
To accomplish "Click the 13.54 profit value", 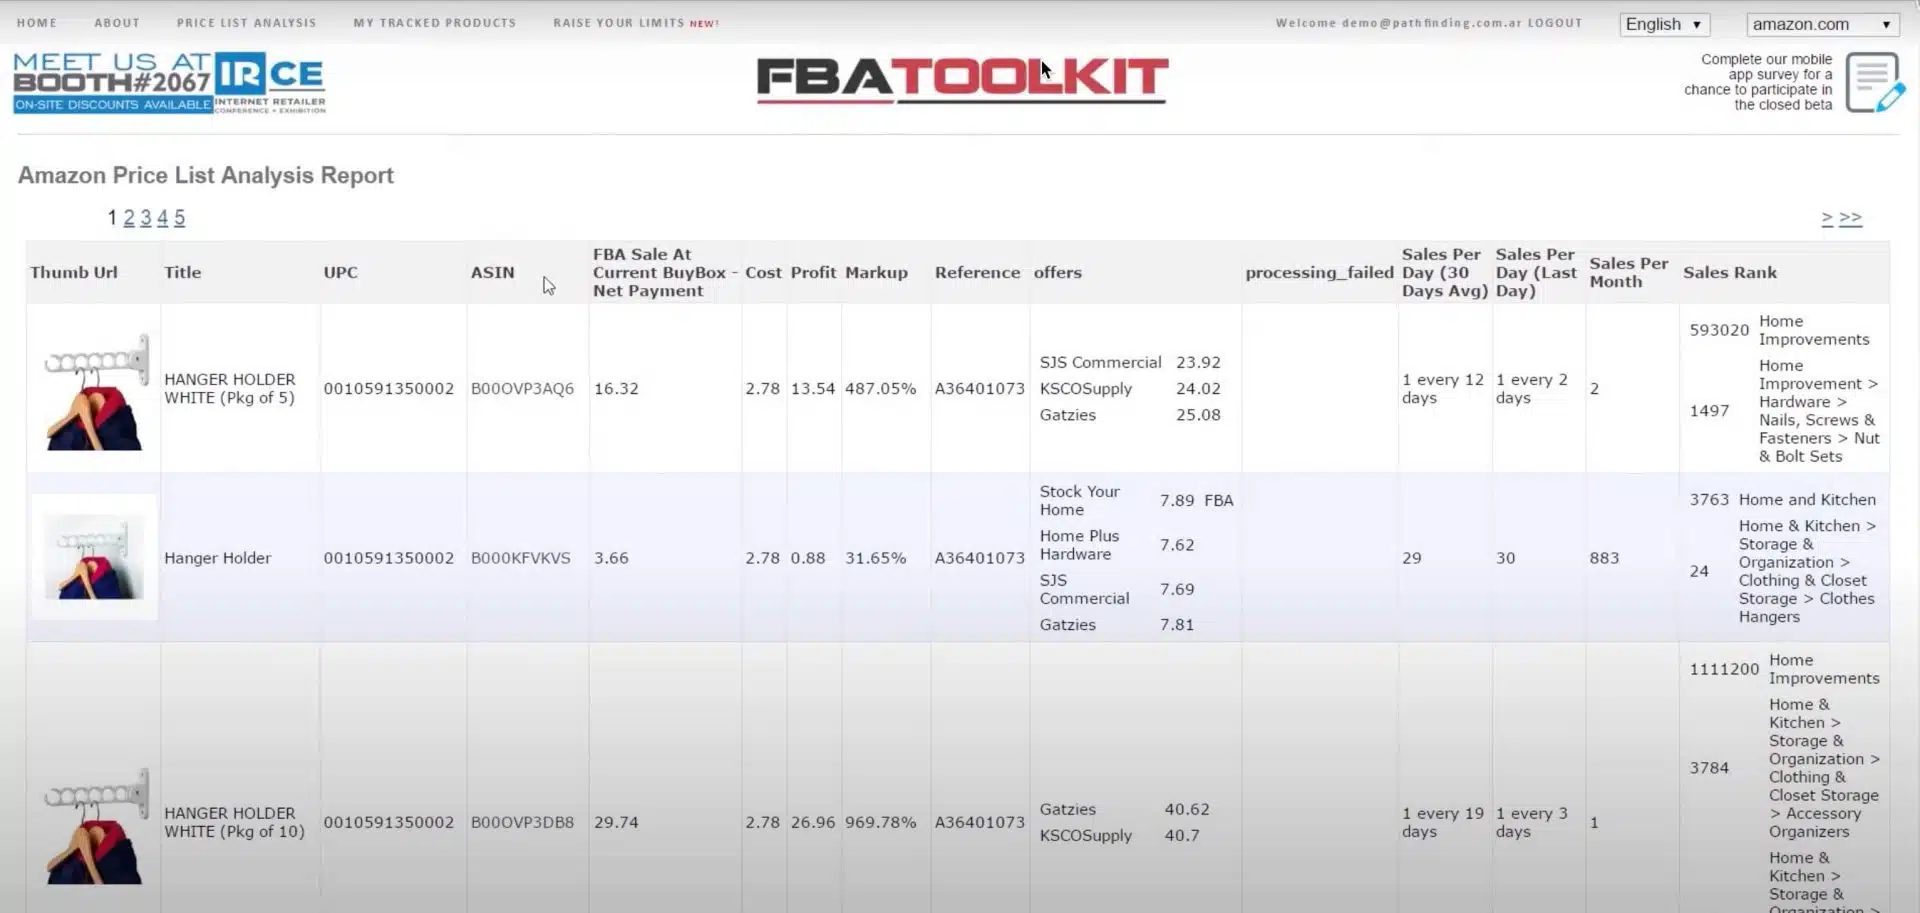I will coord(812,388).
